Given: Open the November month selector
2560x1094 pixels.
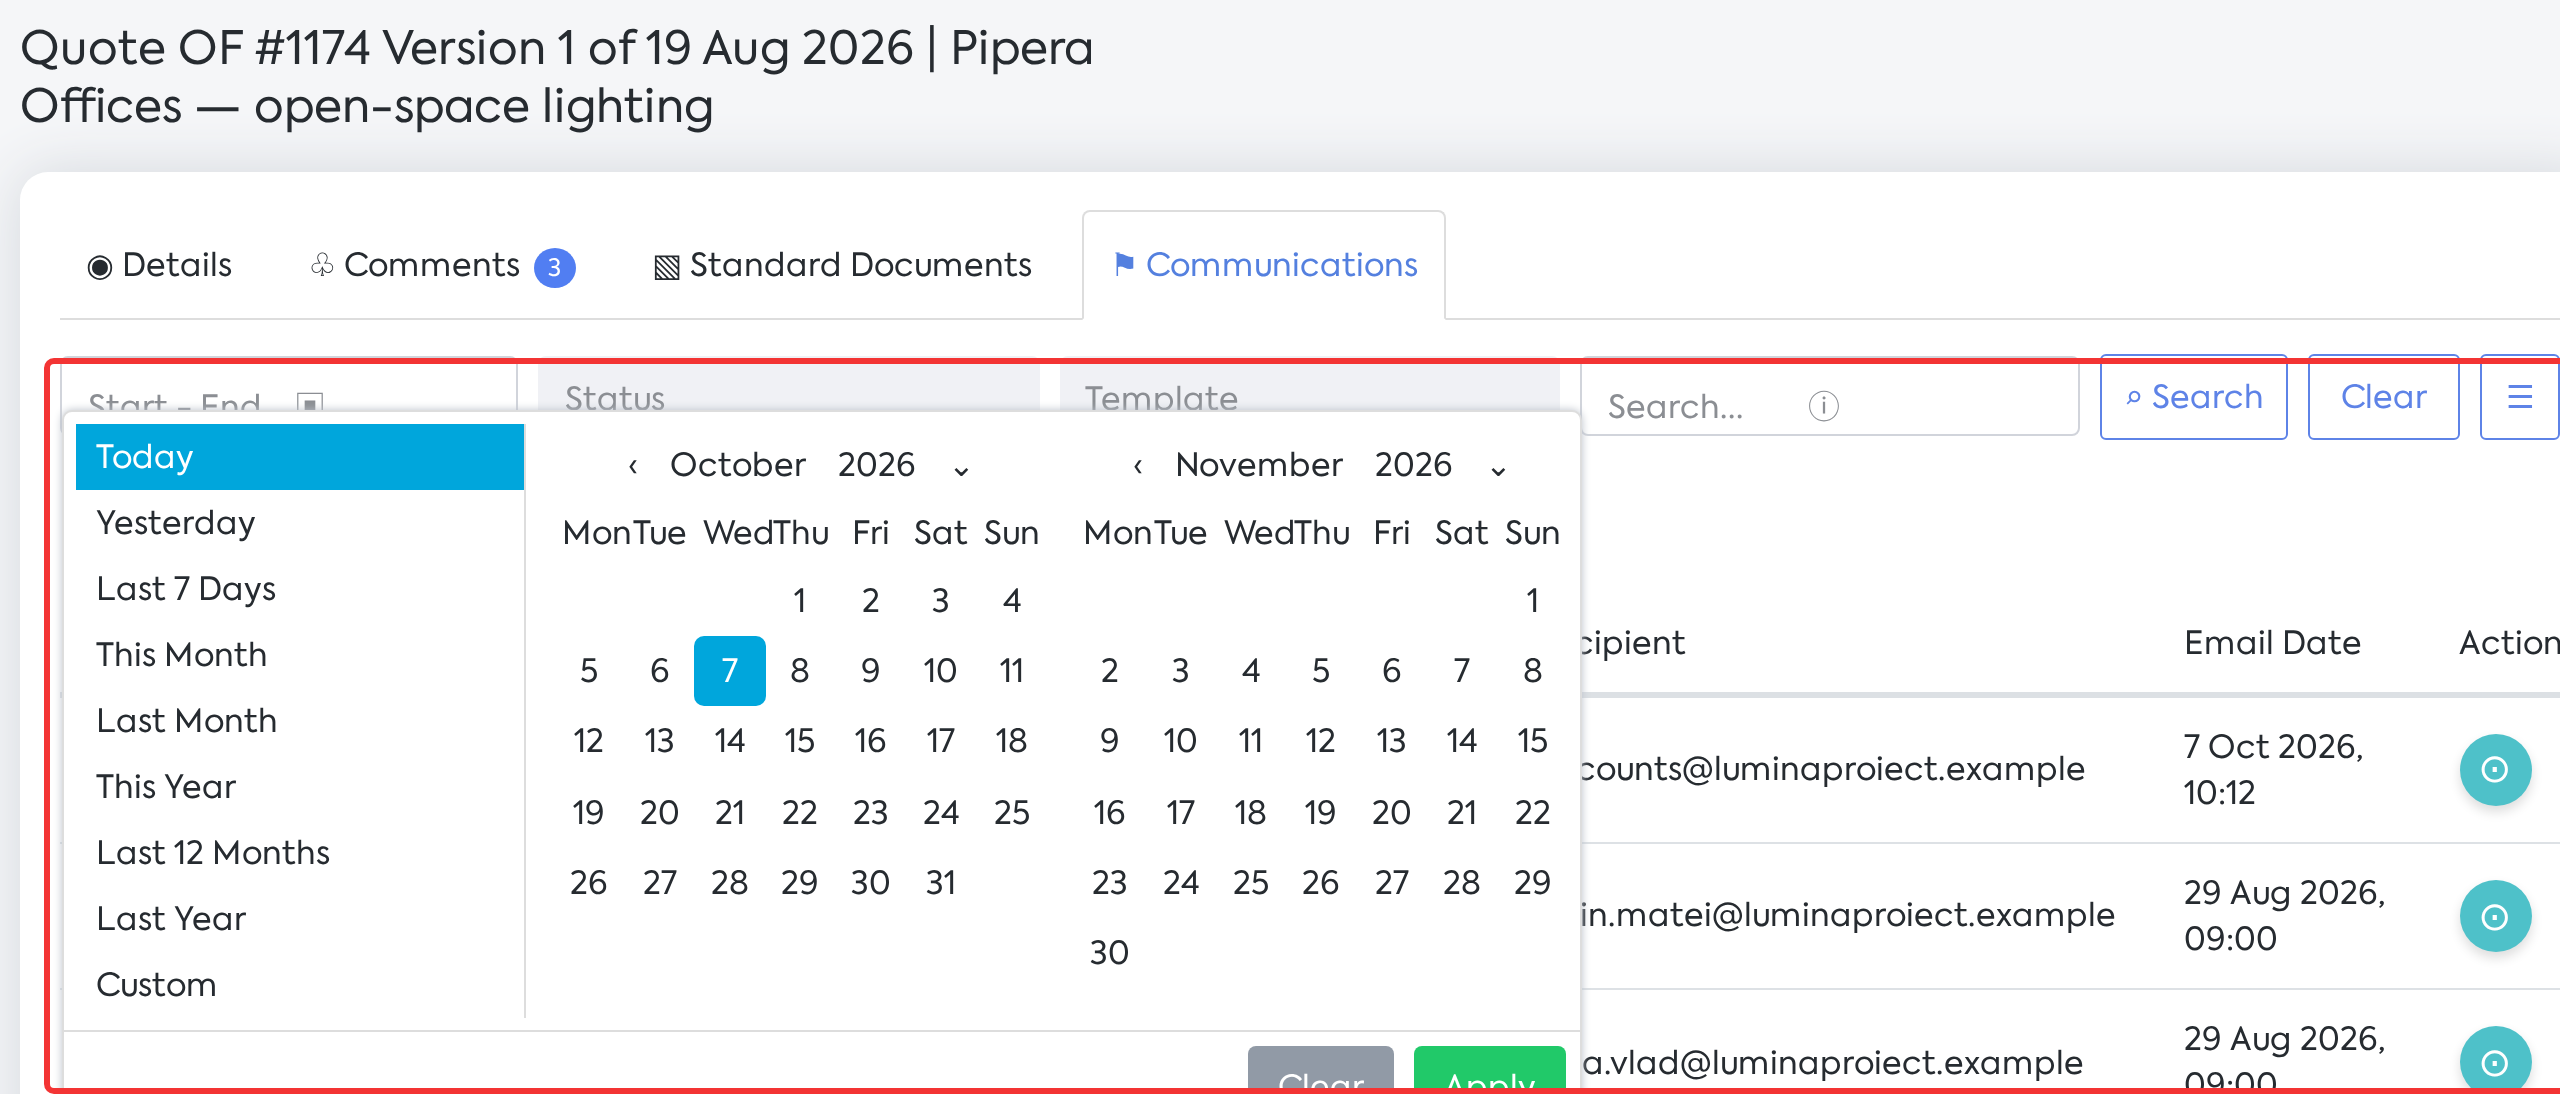Looking at the screenshot, I should pyautogui.click(x=1259, y=465).
